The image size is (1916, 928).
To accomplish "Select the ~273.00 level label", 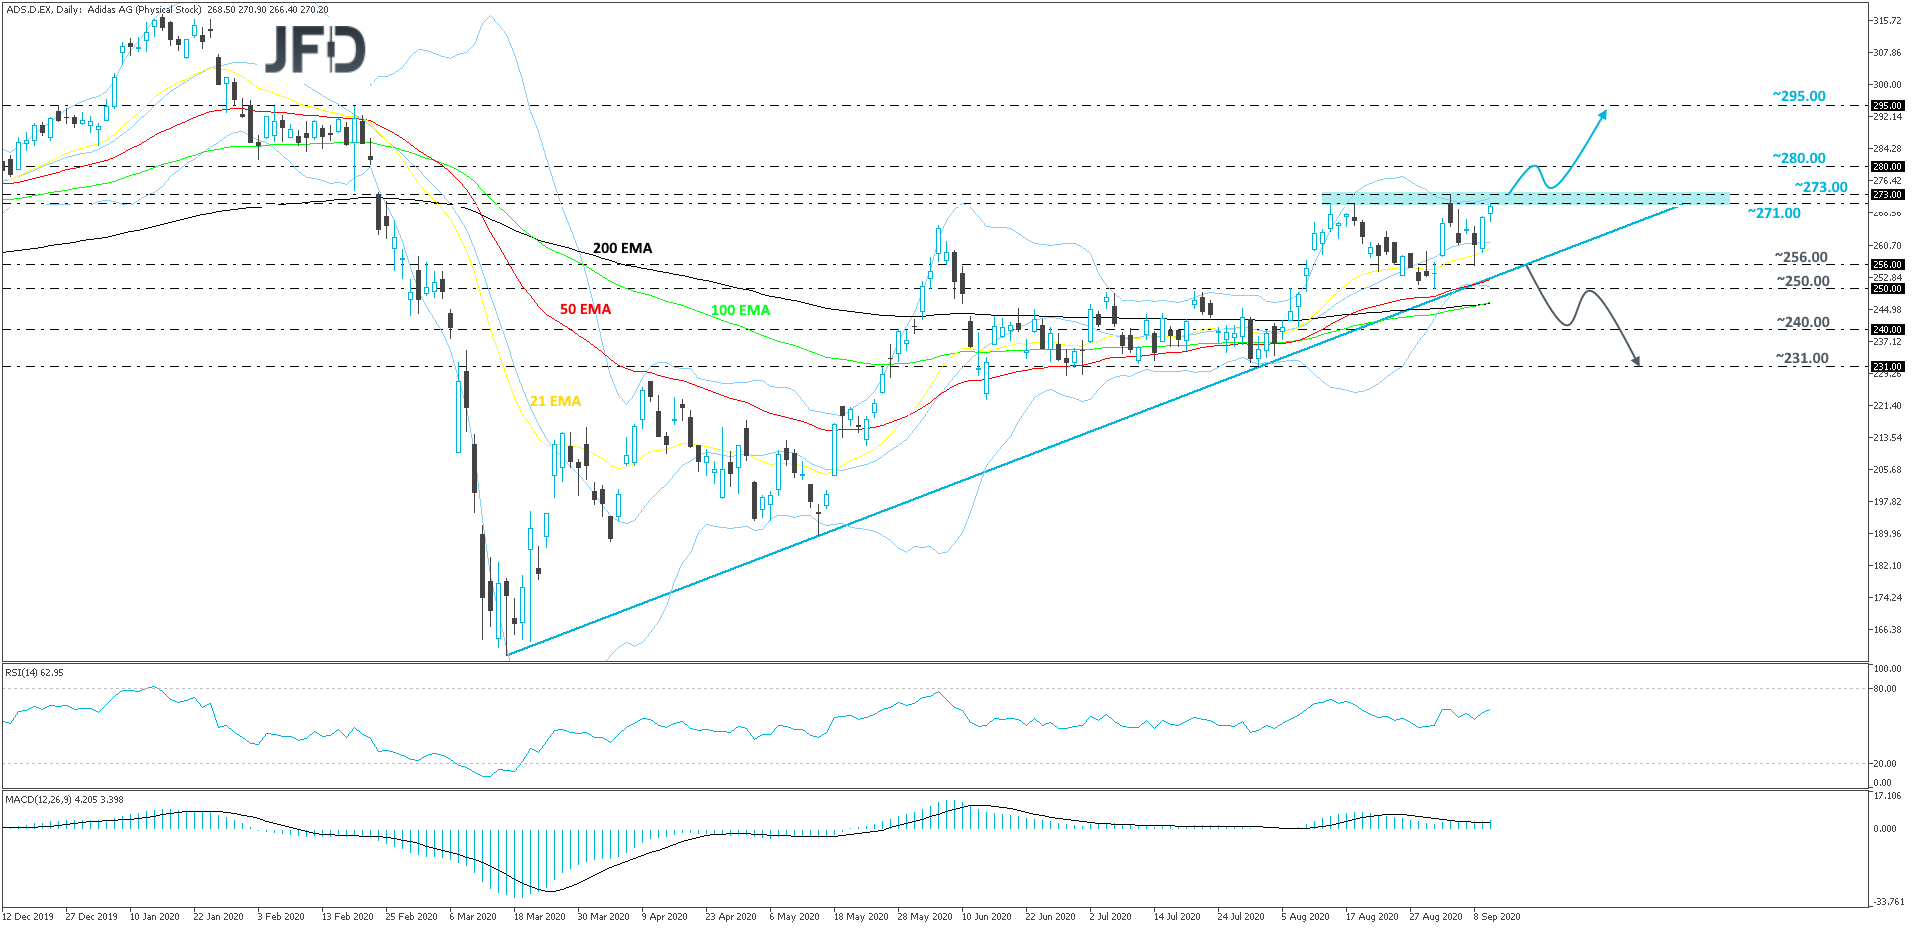I will (1820, 187).
